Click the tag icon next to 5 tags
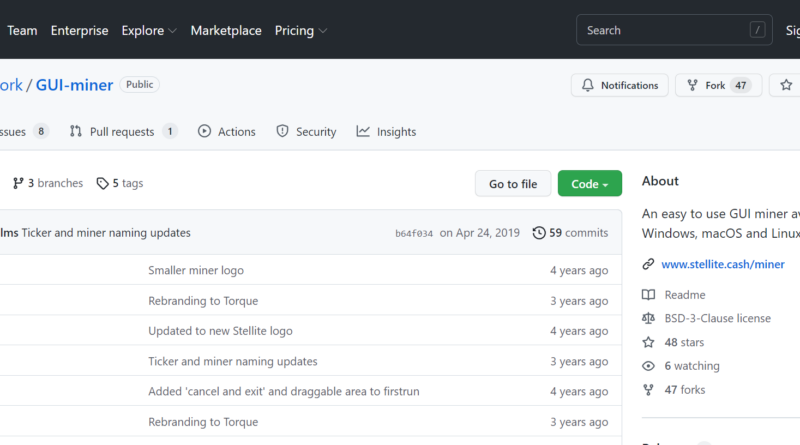The width and height of the screenshot is (800, 445). click(x=102, y=184)
